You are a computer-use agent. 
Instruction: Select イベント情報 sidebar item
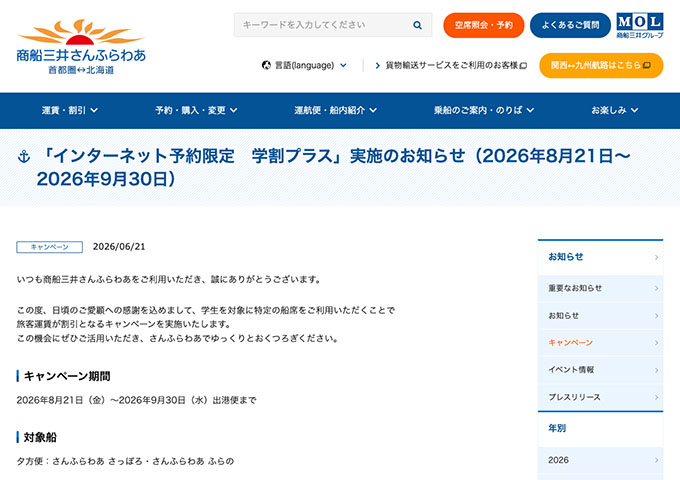coord(600,370)
